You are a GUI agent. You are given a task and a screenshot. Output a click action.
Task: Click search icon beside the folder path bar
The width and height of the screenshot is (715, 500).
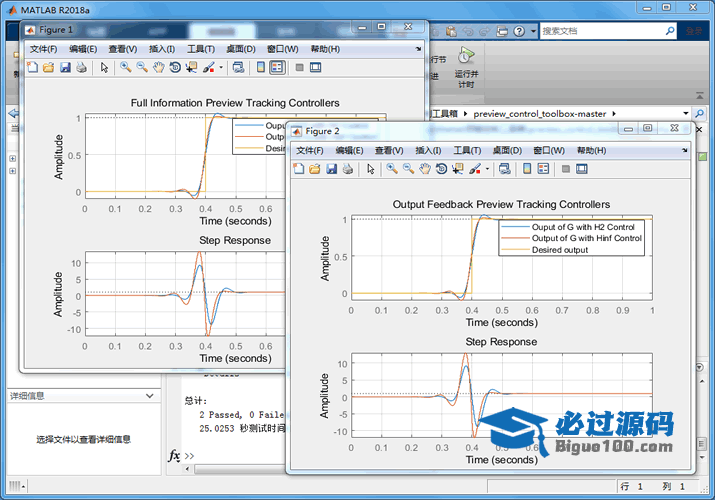pos(699,113)
